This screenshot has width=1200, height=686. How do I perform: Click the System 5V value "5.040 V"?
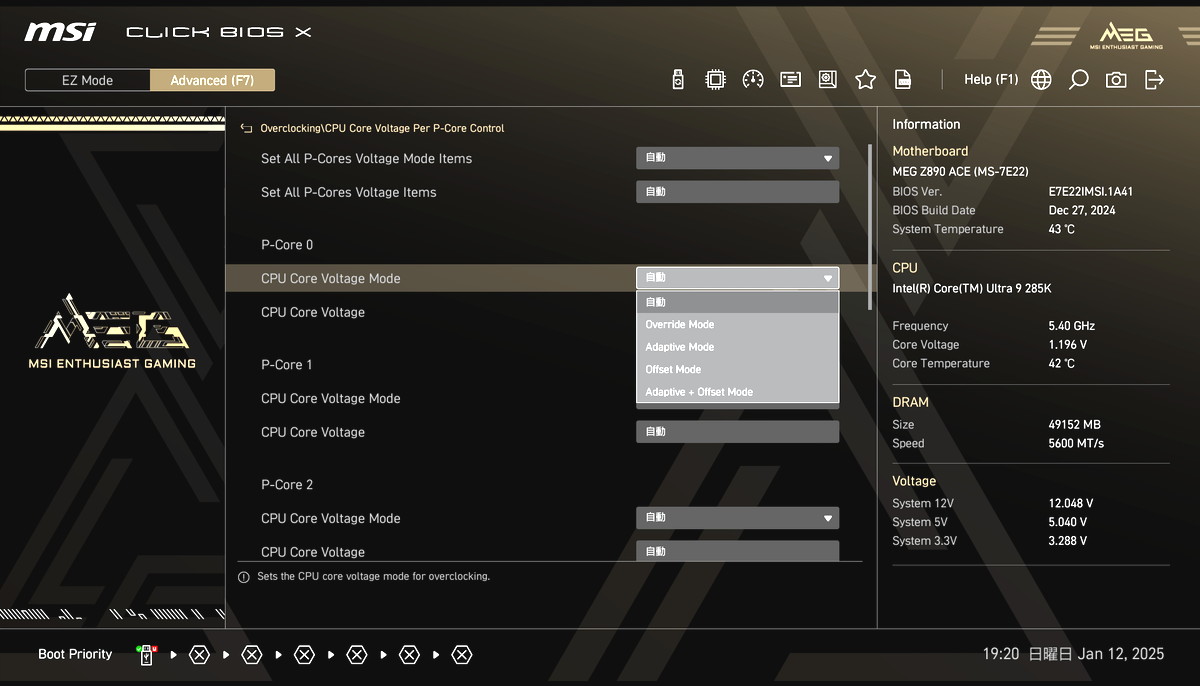(x=1067, y=522)
